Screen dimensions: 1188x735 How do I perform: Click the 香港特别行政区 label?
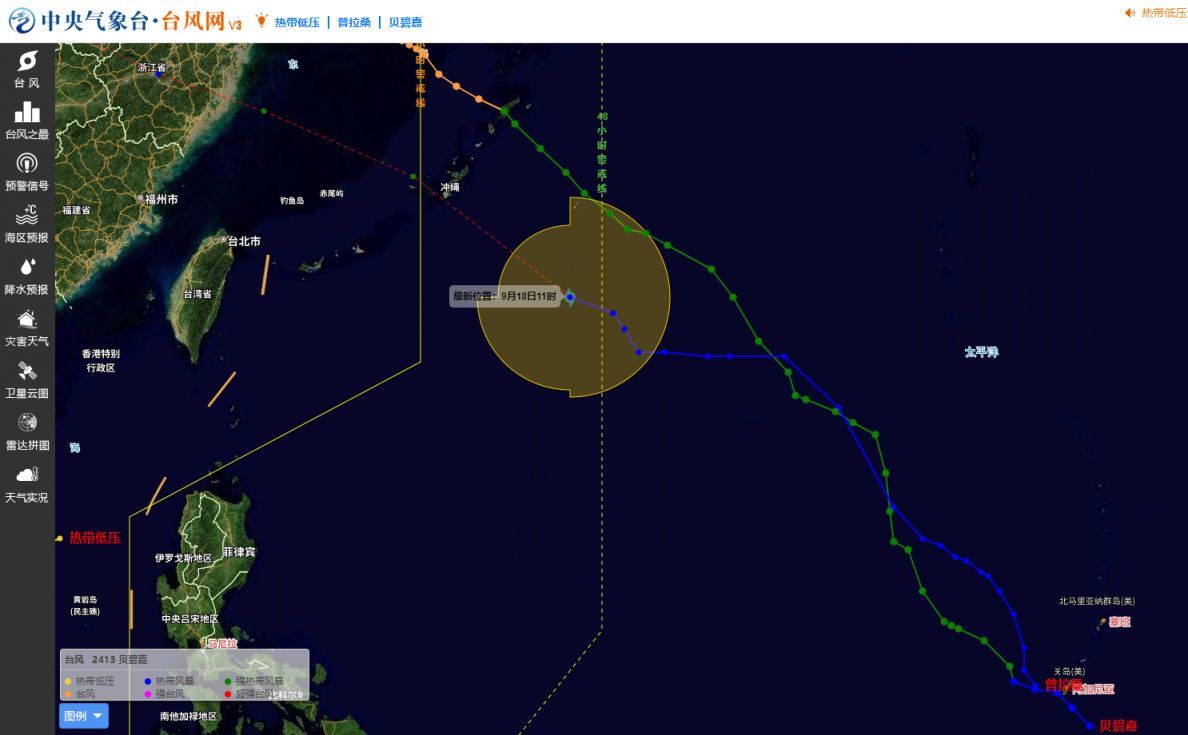tap(101, 361)
